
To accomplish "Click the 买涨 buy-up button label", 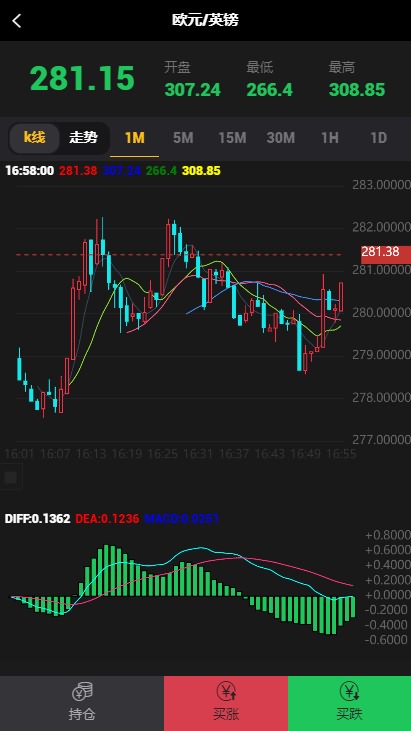I will (x=226, y=714).
